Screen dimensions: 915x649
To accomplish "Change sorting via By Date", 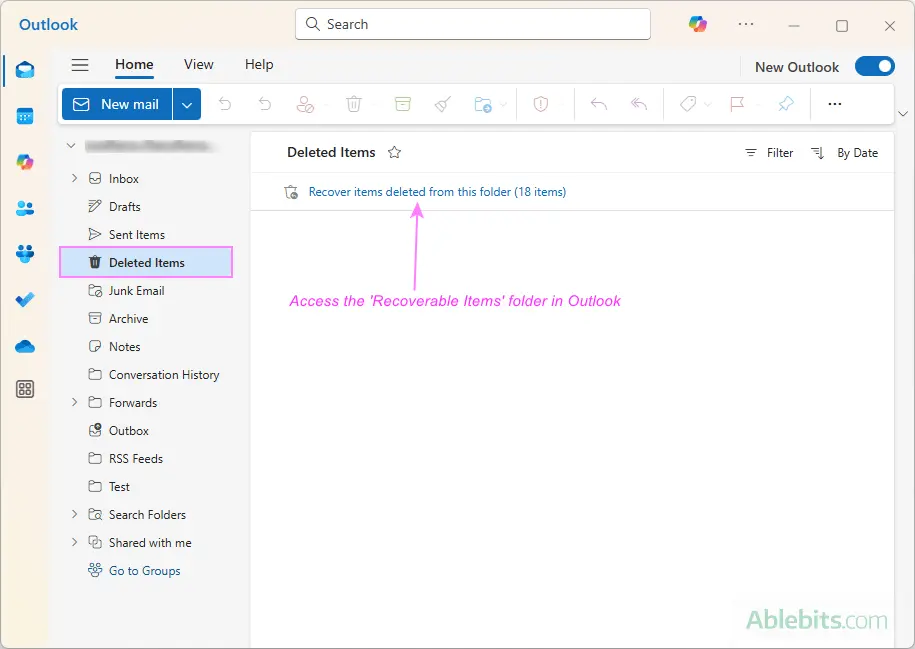I will [x=844, y=153].
